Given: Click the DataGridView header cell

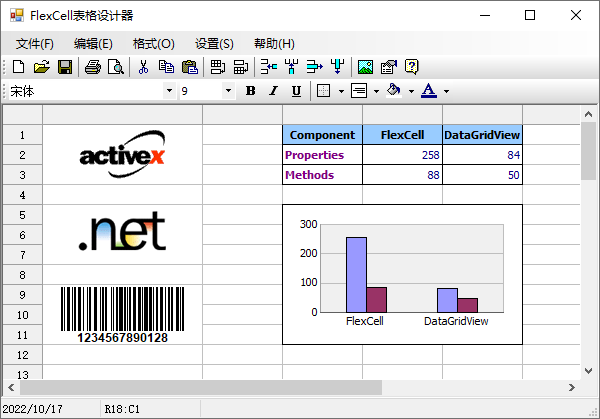Looking at the screenshot, I should pyautogui.click(x=483, y=135).
